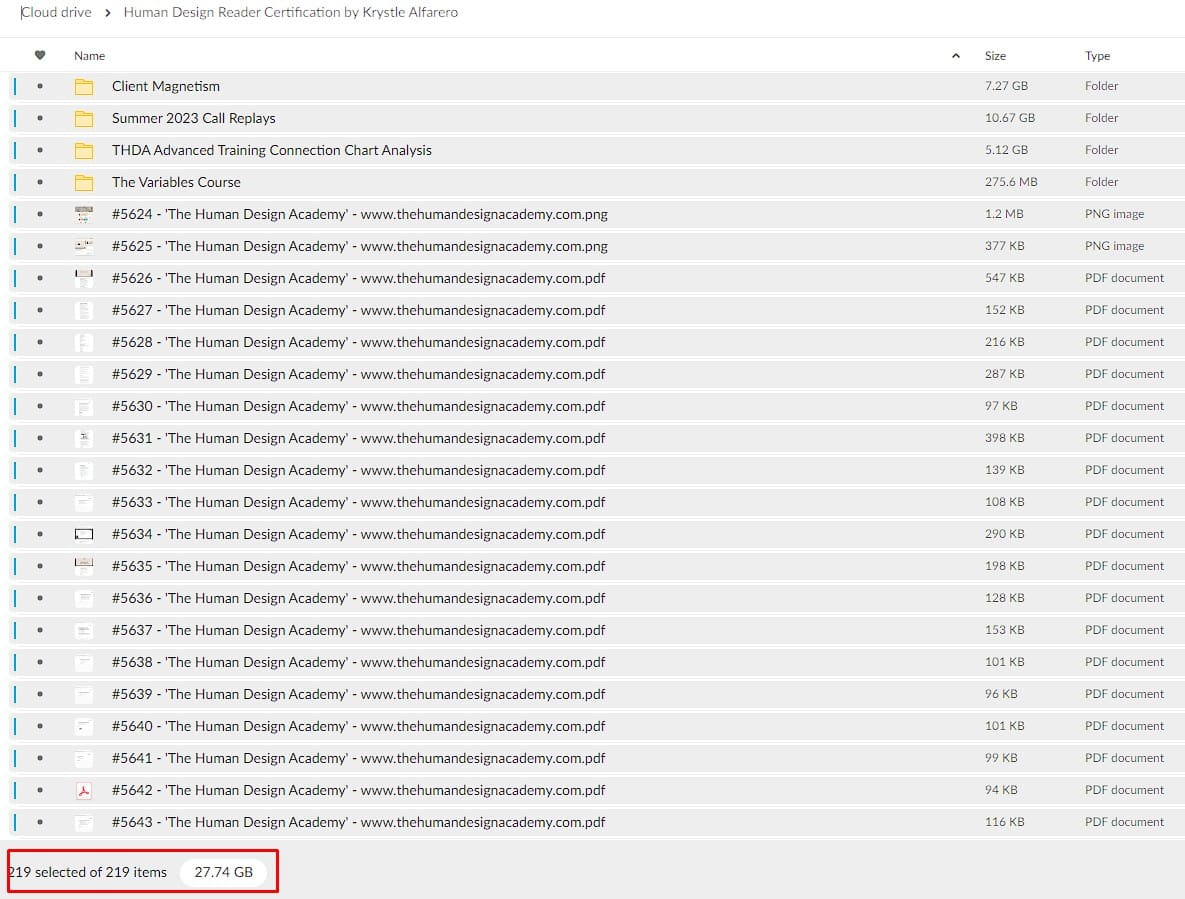
Task: Click the #5642 red PDF file icon
Action: click(x=84, y=790)
